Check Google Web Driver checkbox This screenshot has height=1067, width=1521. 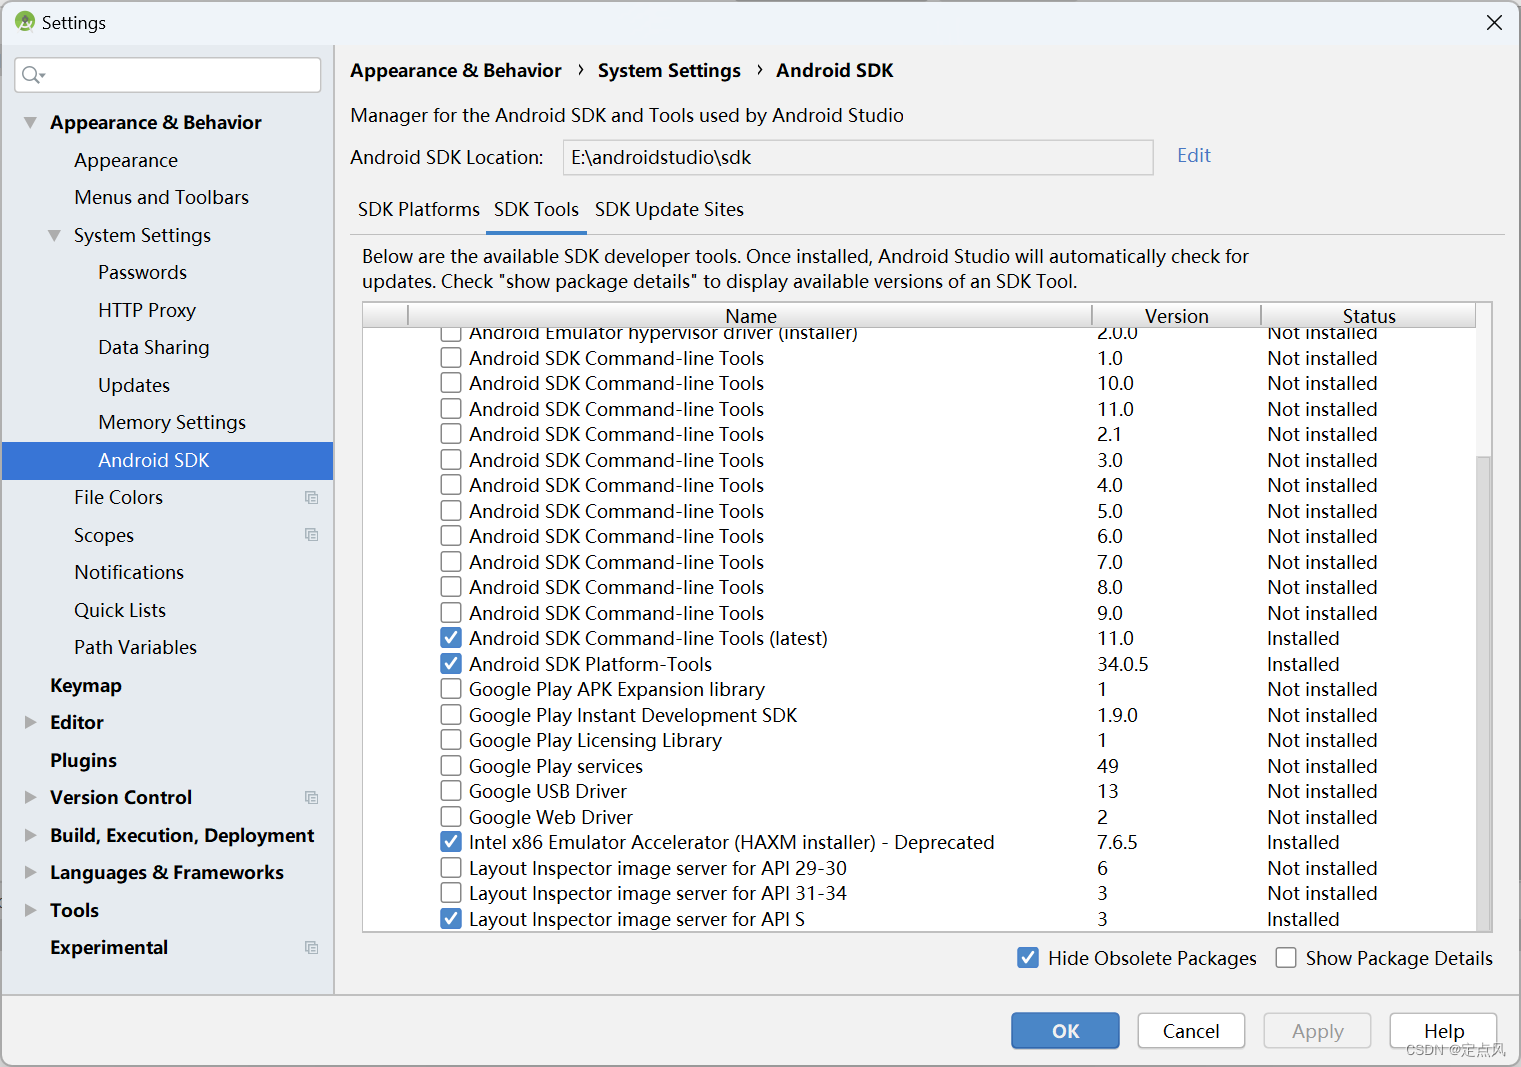(x=451, y=817)
